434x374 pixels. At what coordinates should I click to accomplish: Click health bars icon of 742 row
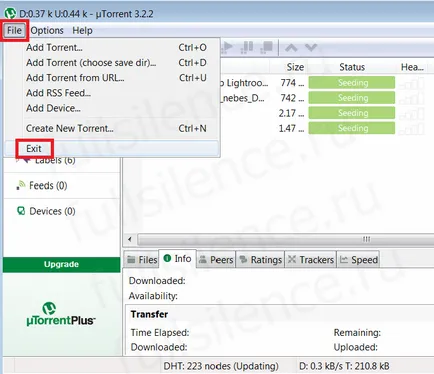(x=412, y=98)
